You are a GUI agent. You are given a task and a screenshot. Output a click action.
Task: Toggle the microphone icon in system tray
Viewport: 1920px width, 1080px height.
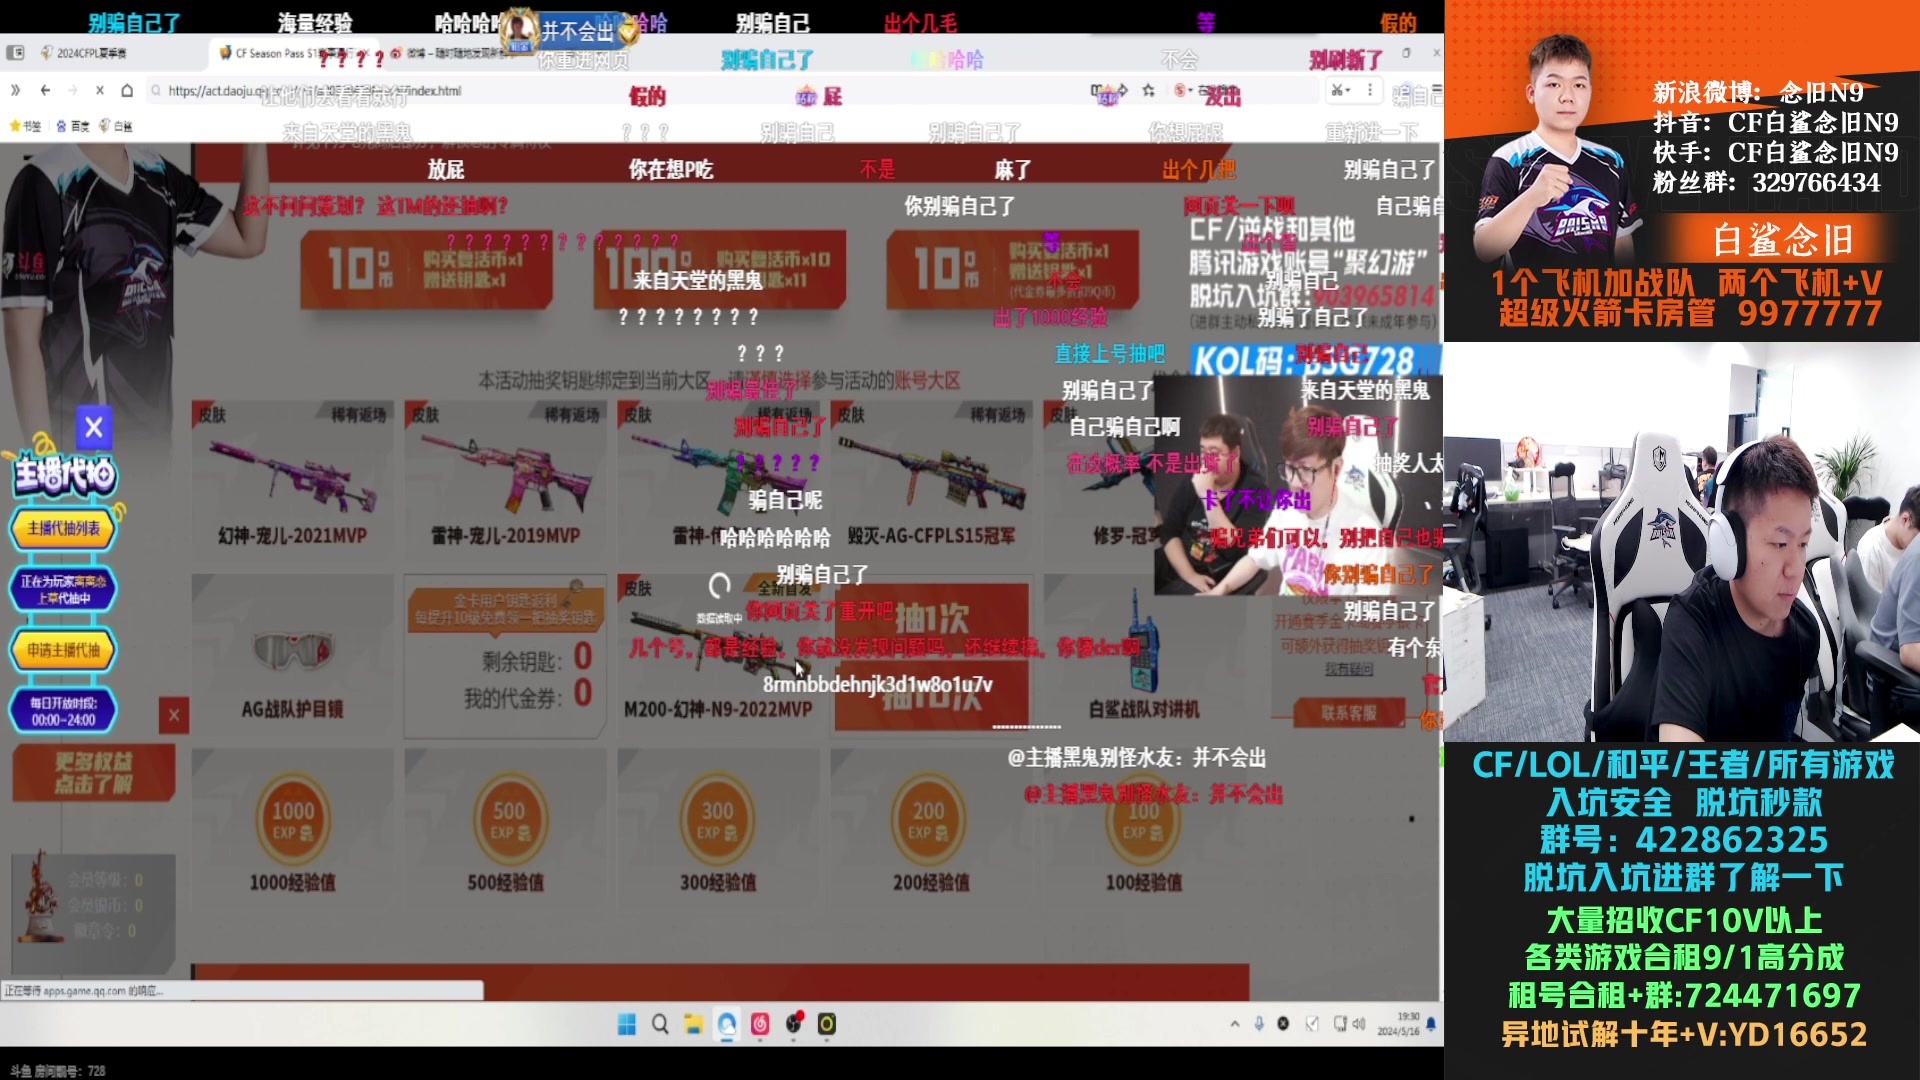click(1260, 1024)
